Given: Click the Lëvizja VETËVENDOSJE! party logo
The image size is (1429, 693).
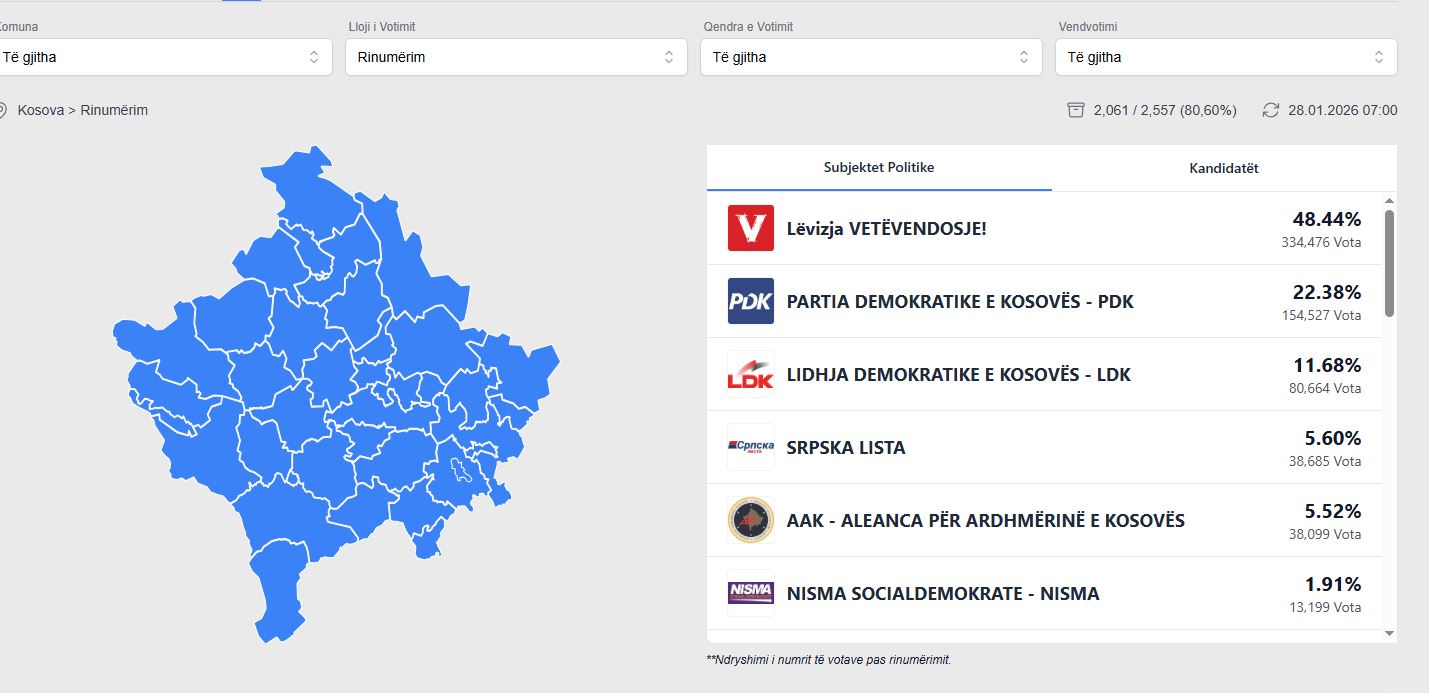Looking at the screenshot, I should coord(750,228).
